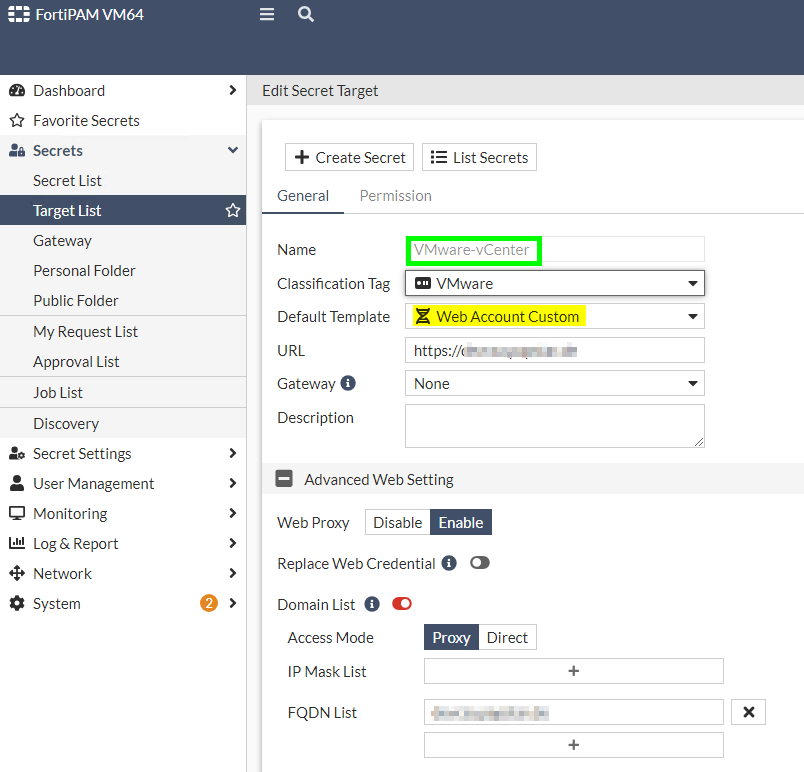The width and height of the screenshot is (804, 772).
Task: Expand the System chevron
Action: click(x=233, y=603)
